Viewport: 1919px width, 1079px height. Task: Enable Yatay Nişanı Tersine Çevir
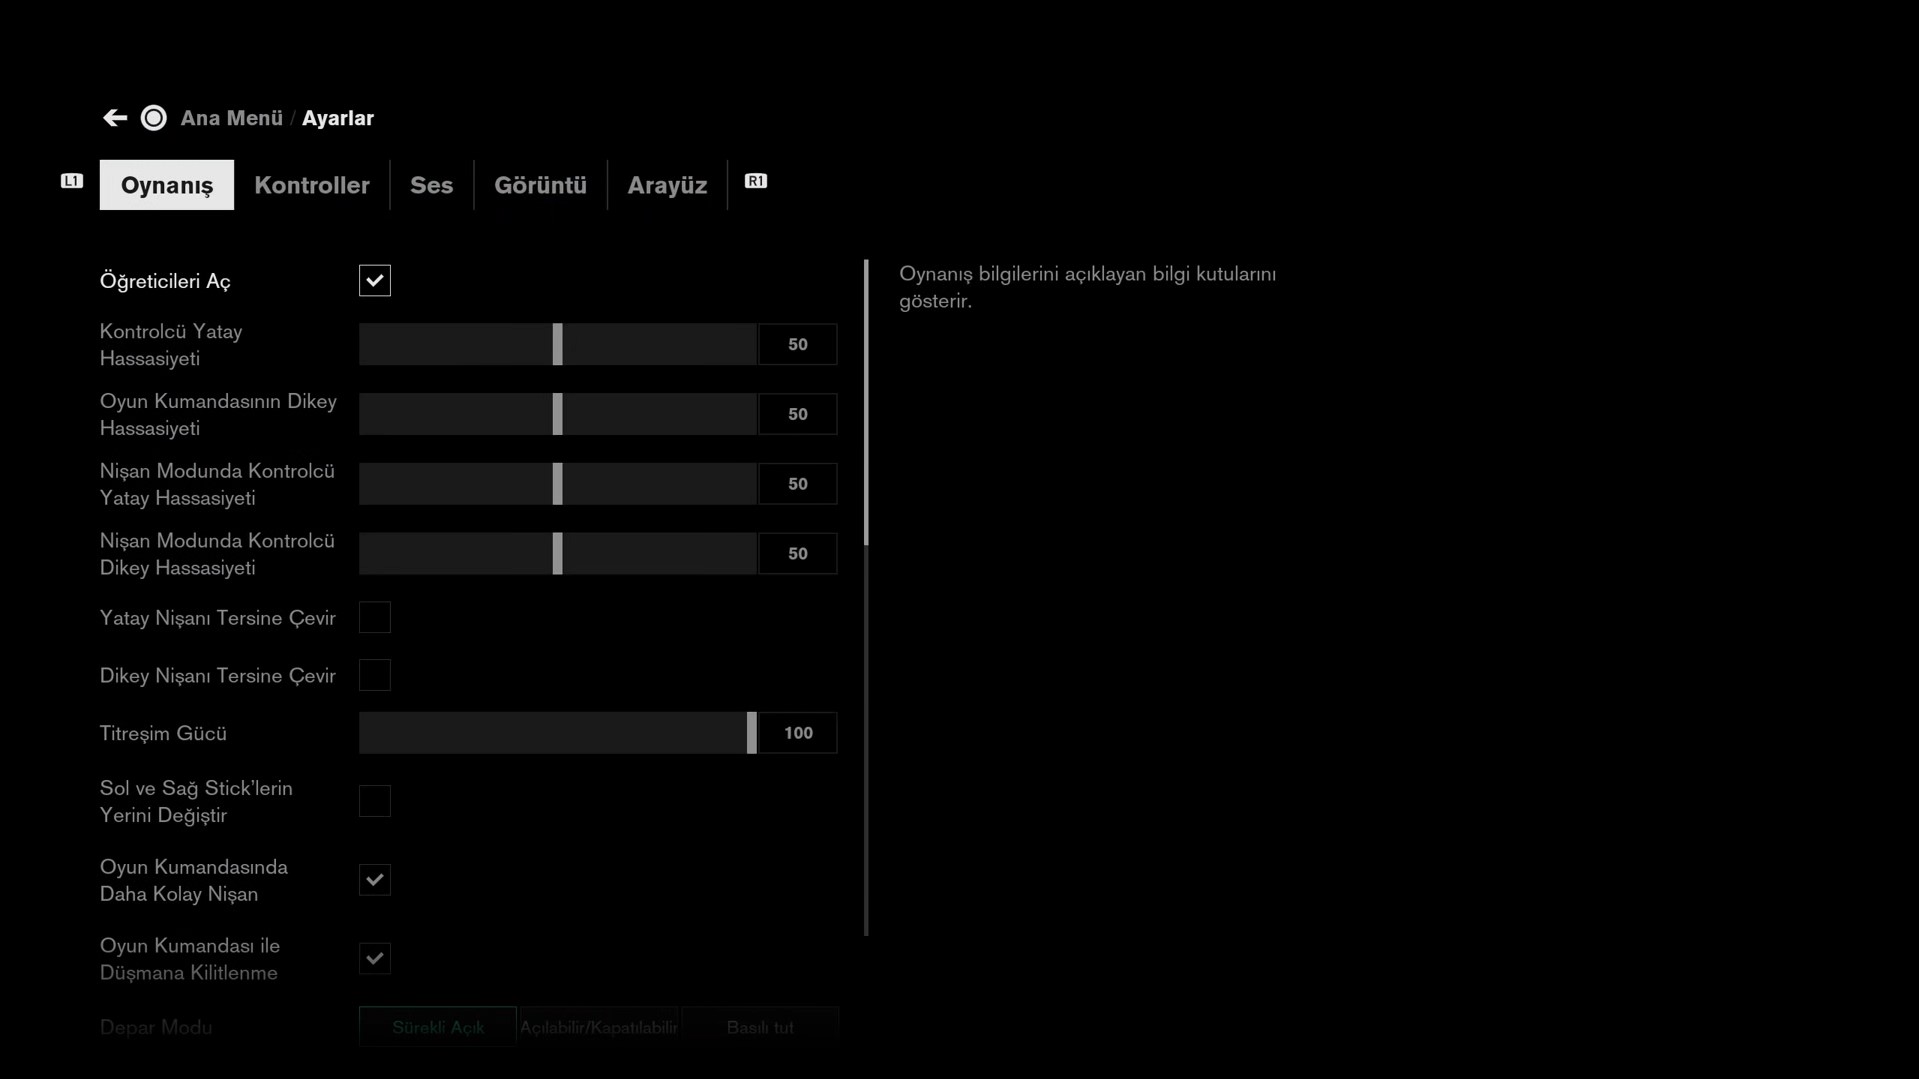[x=375, y=618]
